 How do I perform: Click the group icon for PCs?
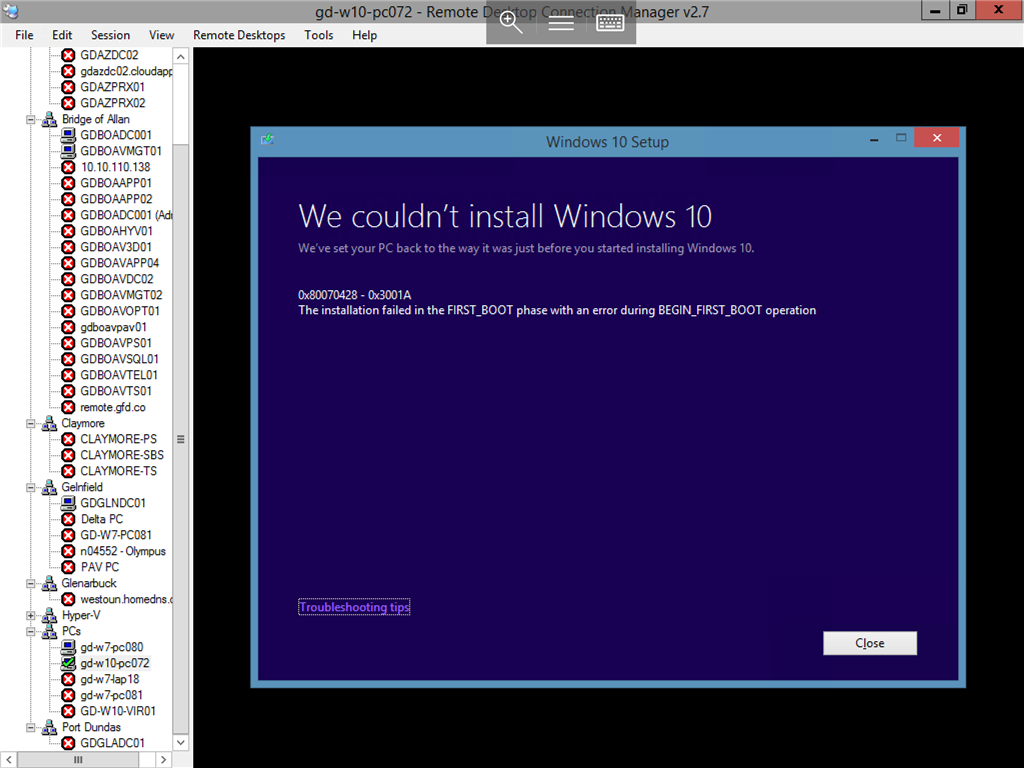coord(50,632)
